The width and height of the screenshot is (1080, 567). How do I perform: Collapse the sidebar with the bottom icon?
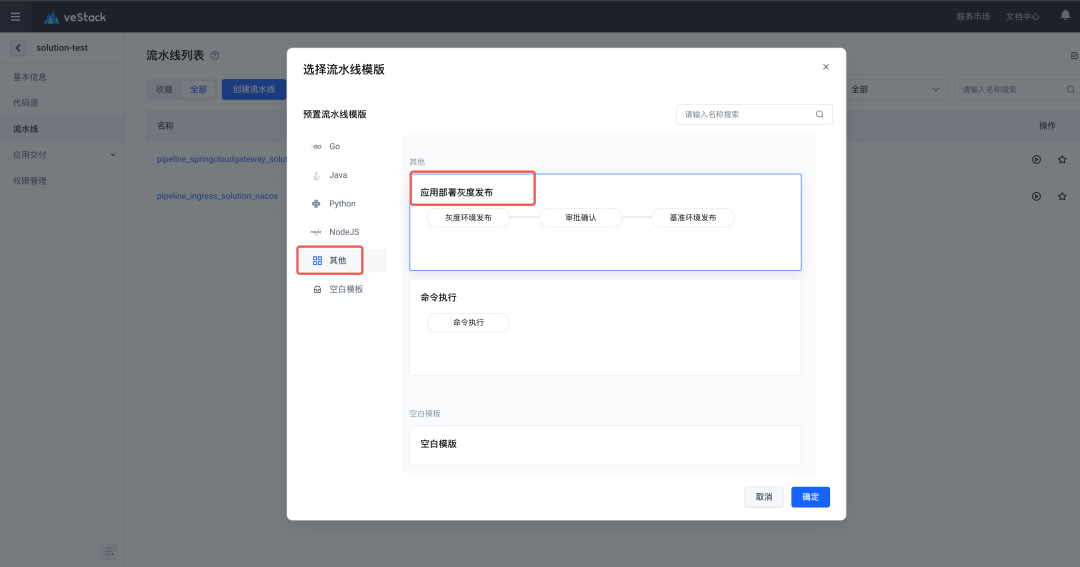(109, 551)
